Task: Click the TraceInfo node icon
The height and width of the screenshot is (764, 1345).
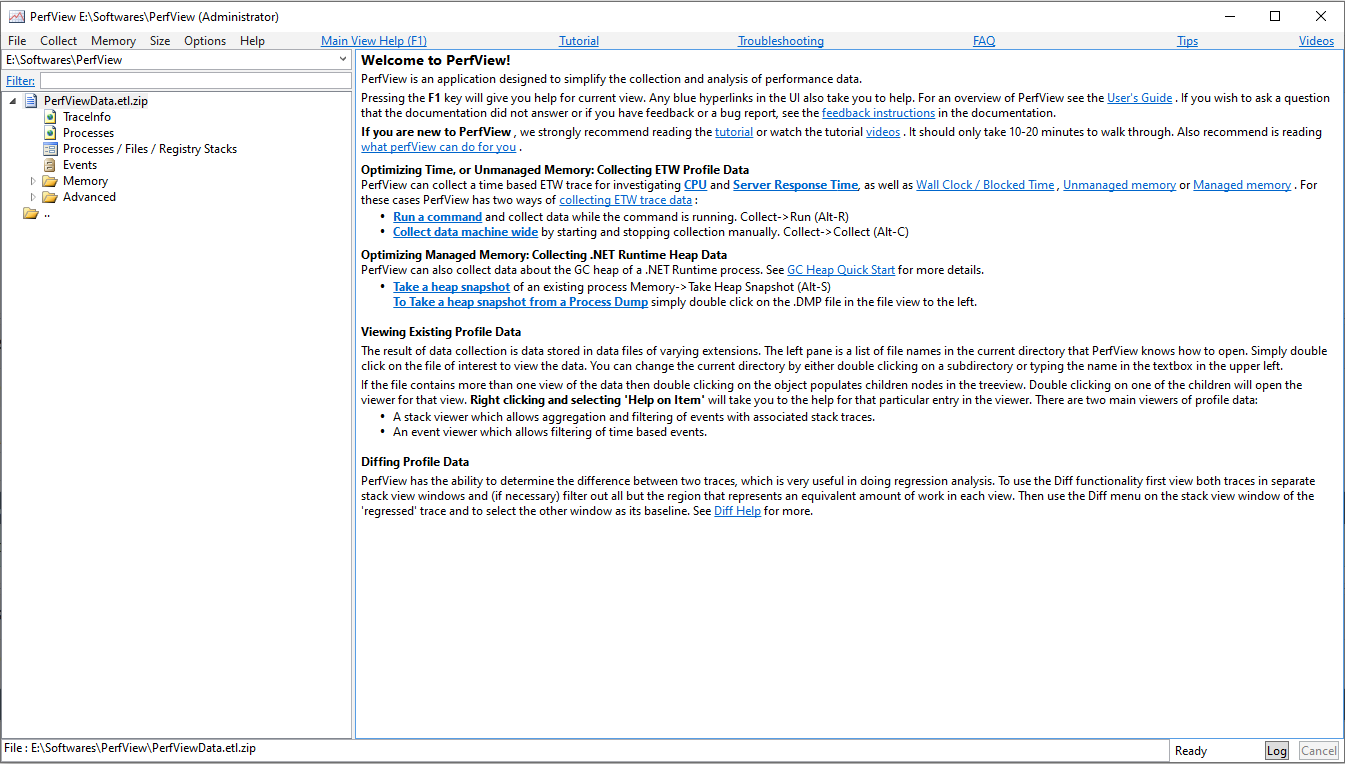Action: [50, 117]
